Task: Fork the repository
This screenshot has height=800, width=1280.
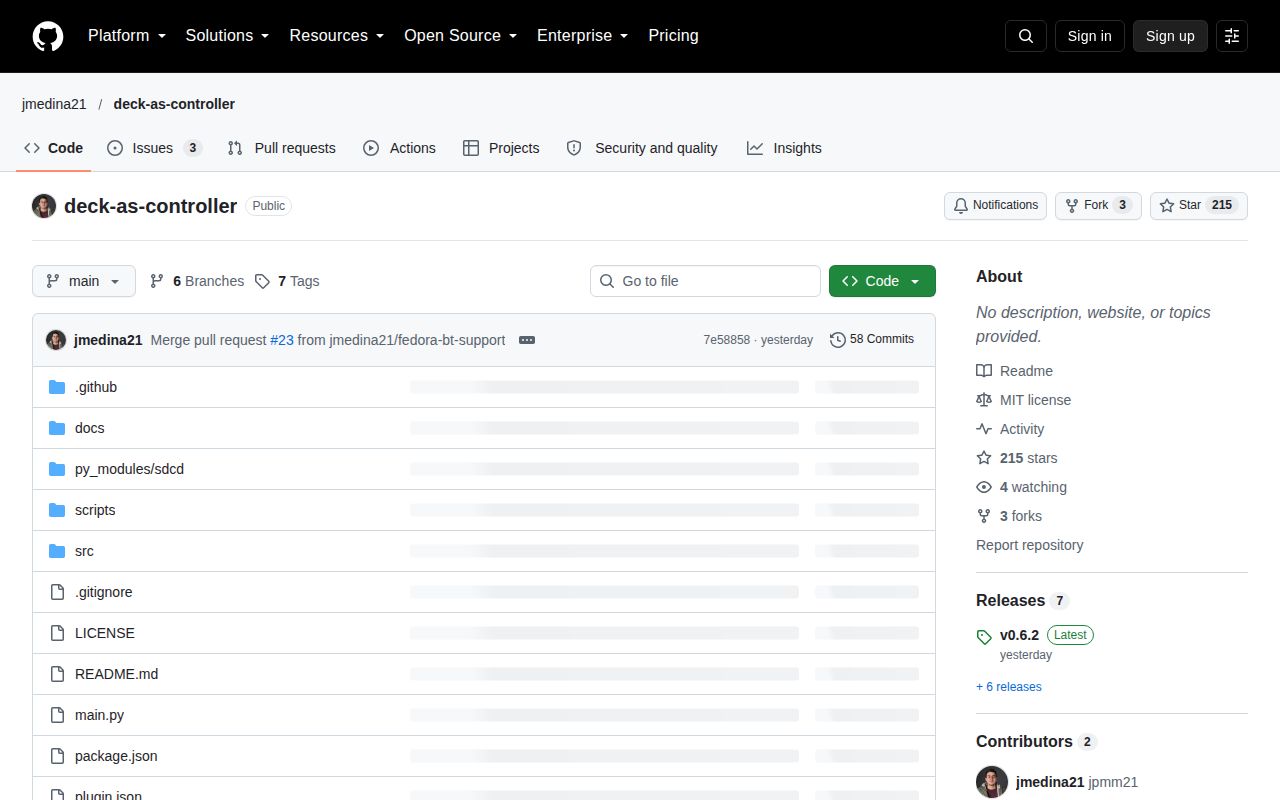Action: click(x=1098, y=206)
